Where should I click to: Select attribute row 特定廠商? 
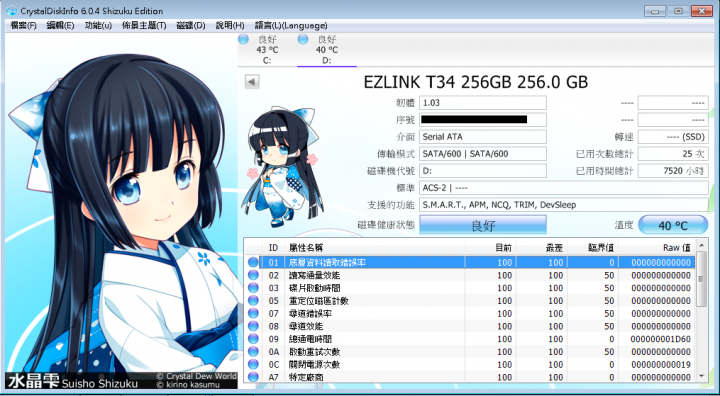pos(470,377)
